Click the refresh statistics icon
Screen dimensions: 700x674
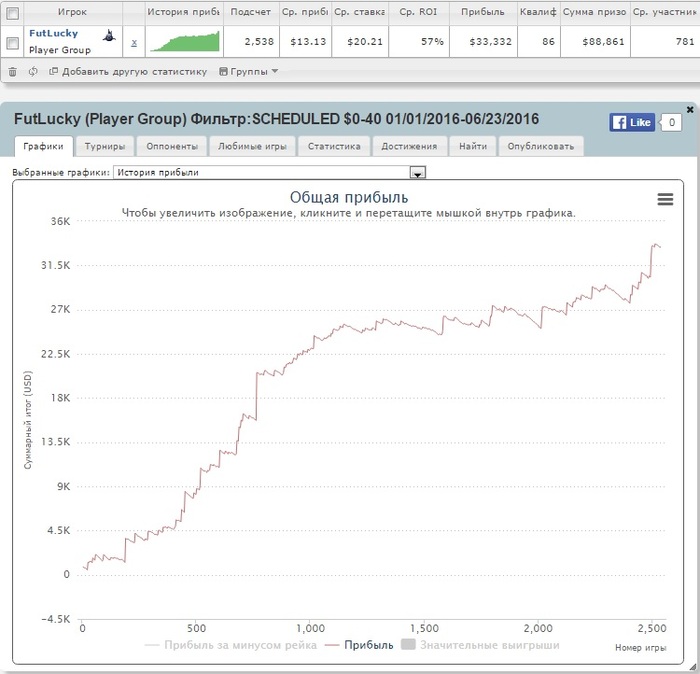[x=33, y=71]
